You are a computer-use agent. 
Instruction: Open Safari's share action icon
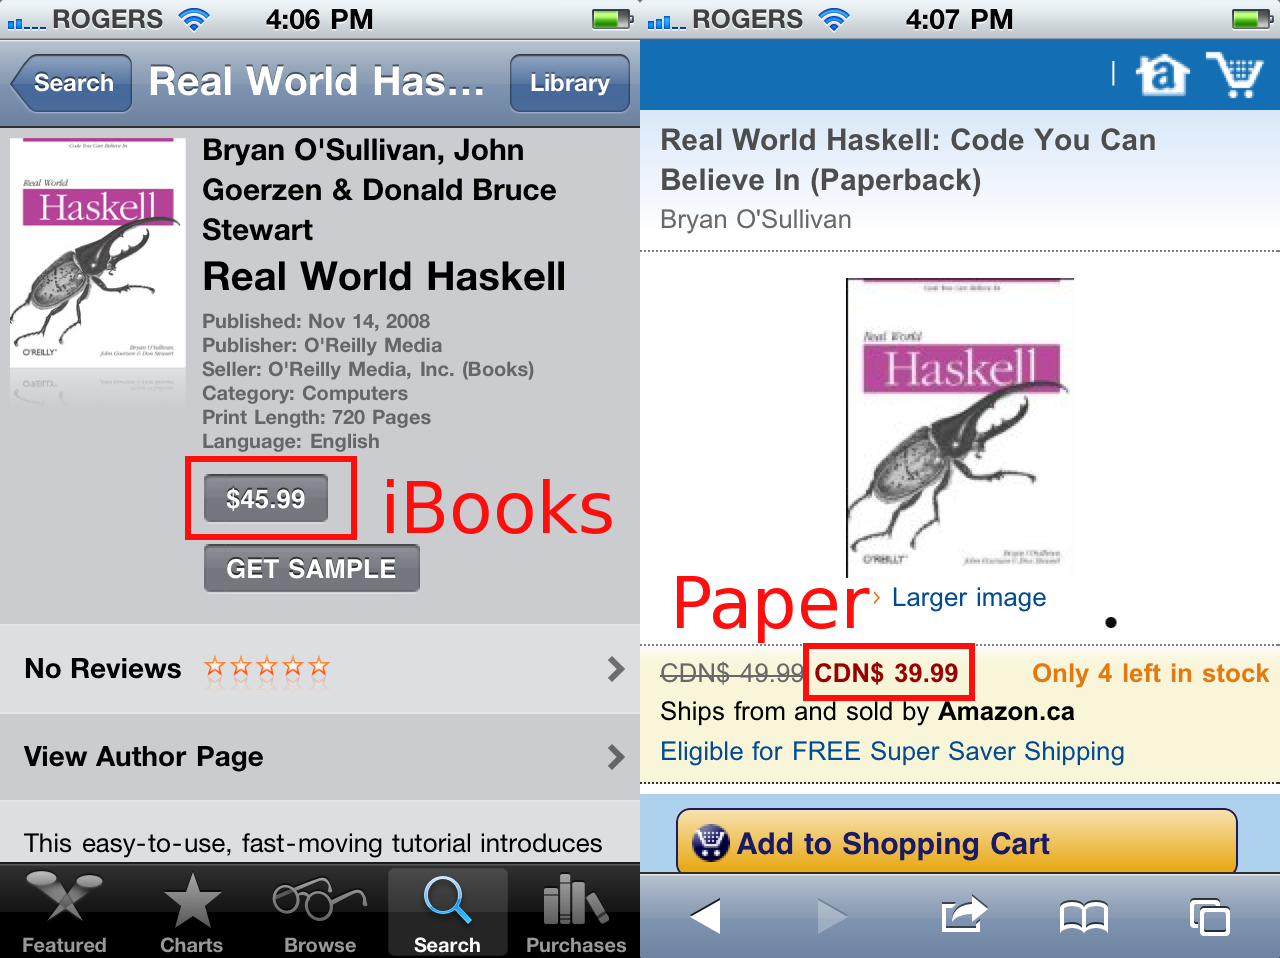(x=964, y=914)
